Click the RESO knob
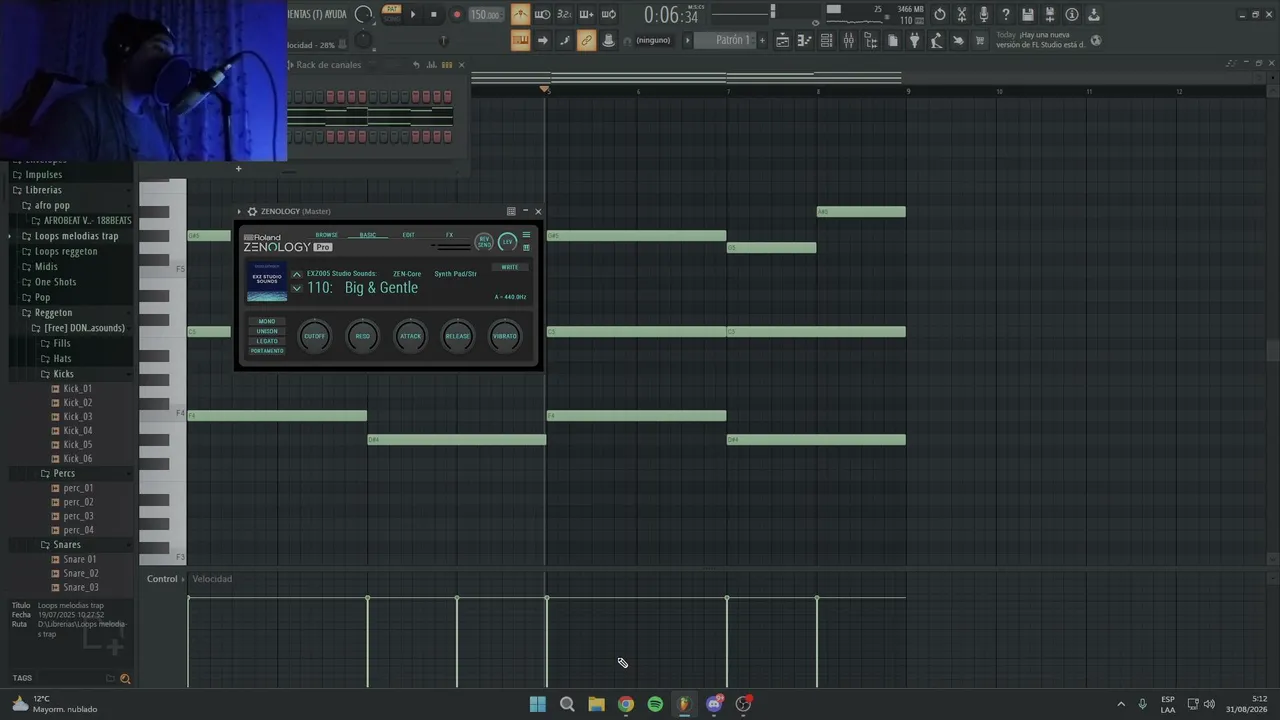 (362, 336)
